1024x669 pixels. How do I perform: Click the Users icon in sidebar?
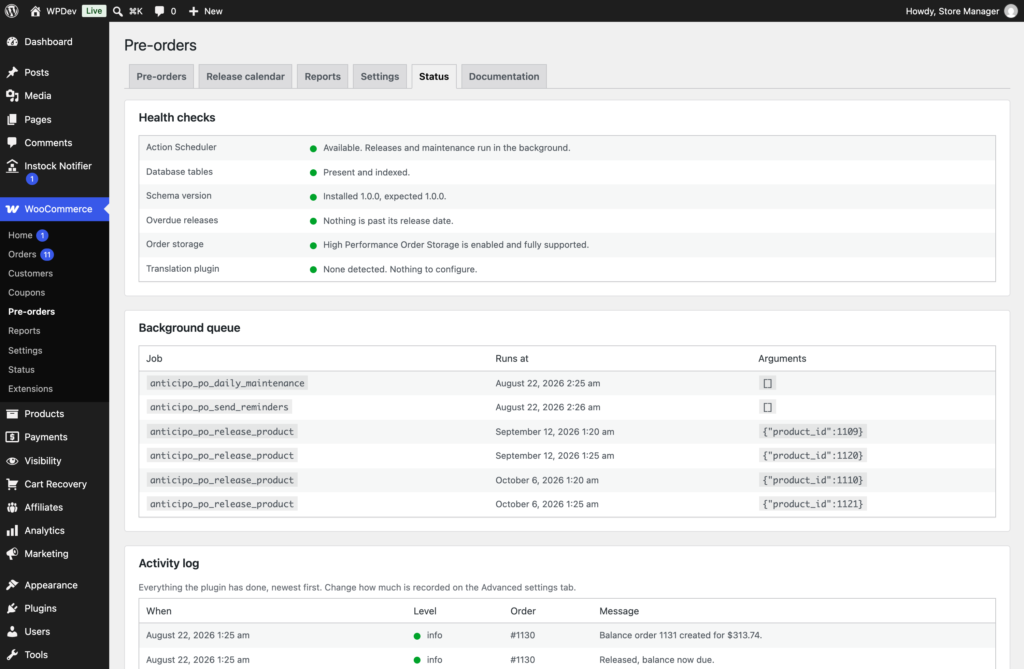click(12, 632)
